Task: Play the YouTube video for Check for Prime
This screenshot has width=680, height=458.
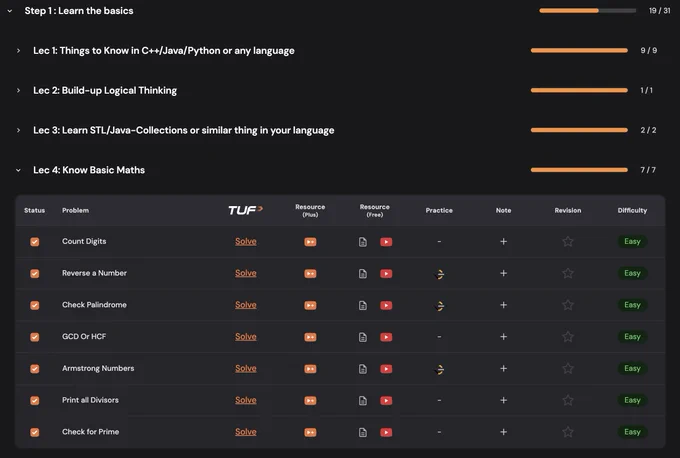Action: point(386,432)
